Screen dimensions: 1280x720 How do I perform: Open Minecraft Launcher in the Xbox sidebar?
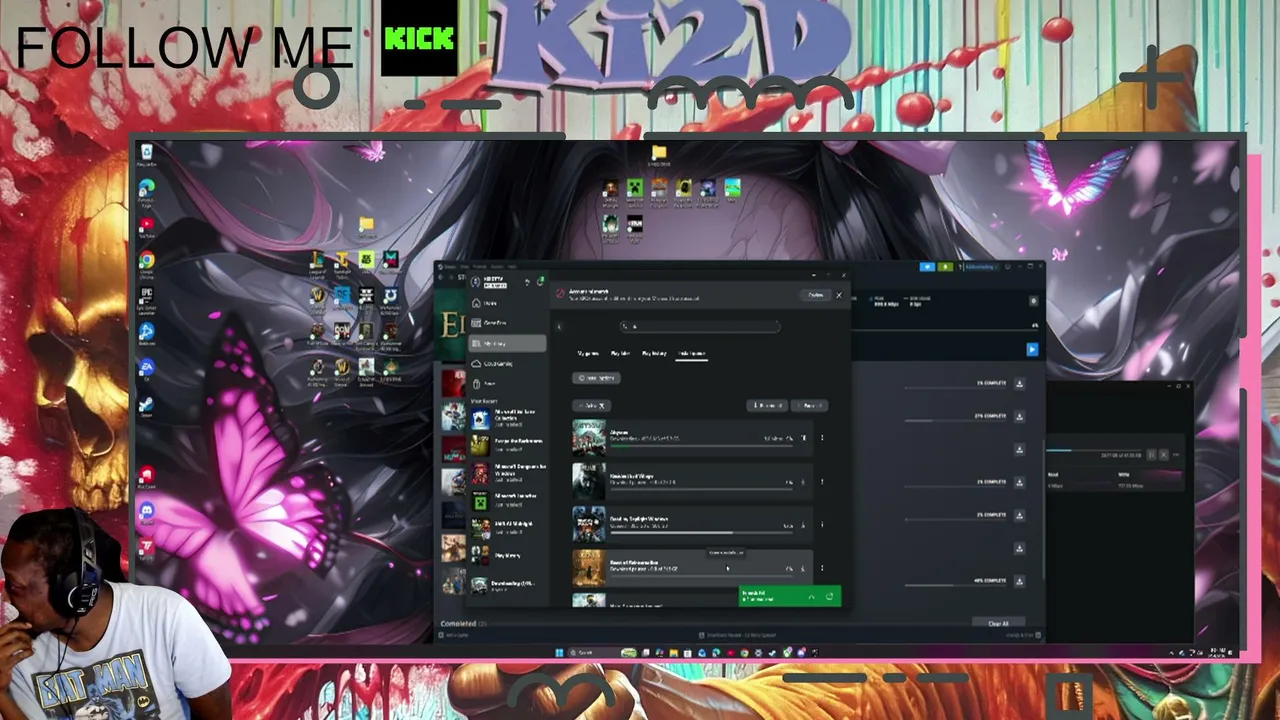pos(508,499)
